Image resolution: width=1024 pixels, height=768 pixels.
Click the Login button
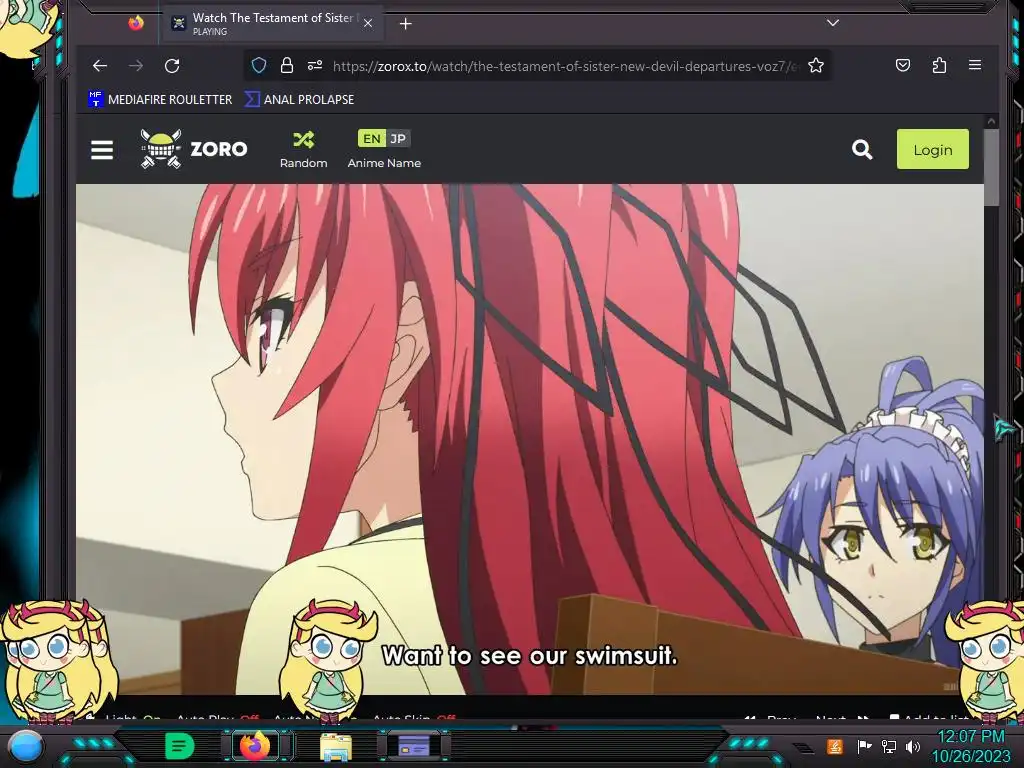(x=933, y=150)
